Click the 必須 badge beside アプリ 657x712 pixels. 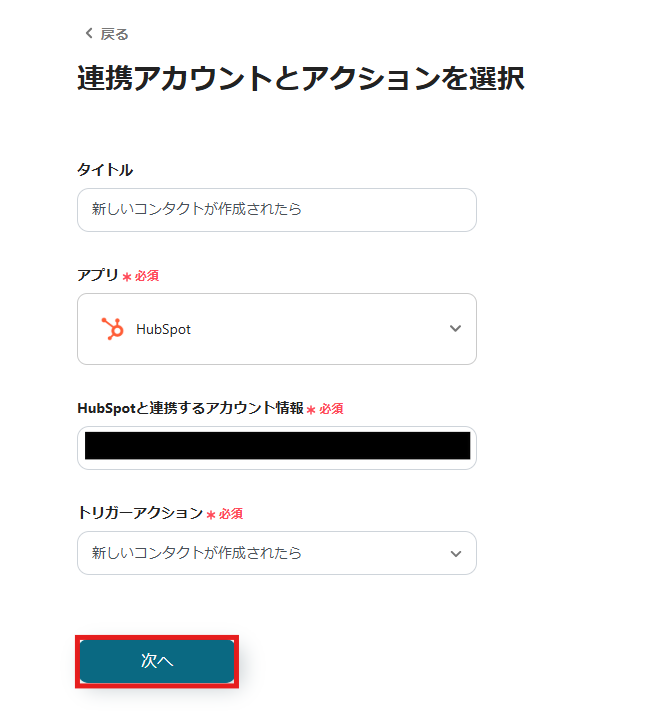147,275
